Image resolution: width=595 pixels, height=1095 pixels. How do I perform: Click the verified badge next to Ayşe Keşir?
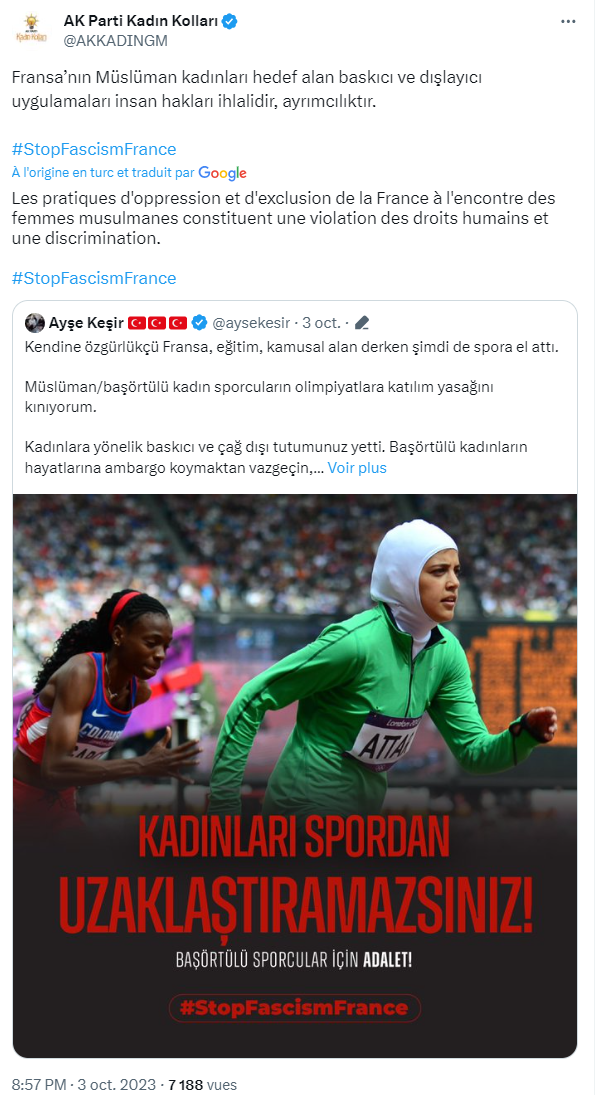tap(199, 323)
